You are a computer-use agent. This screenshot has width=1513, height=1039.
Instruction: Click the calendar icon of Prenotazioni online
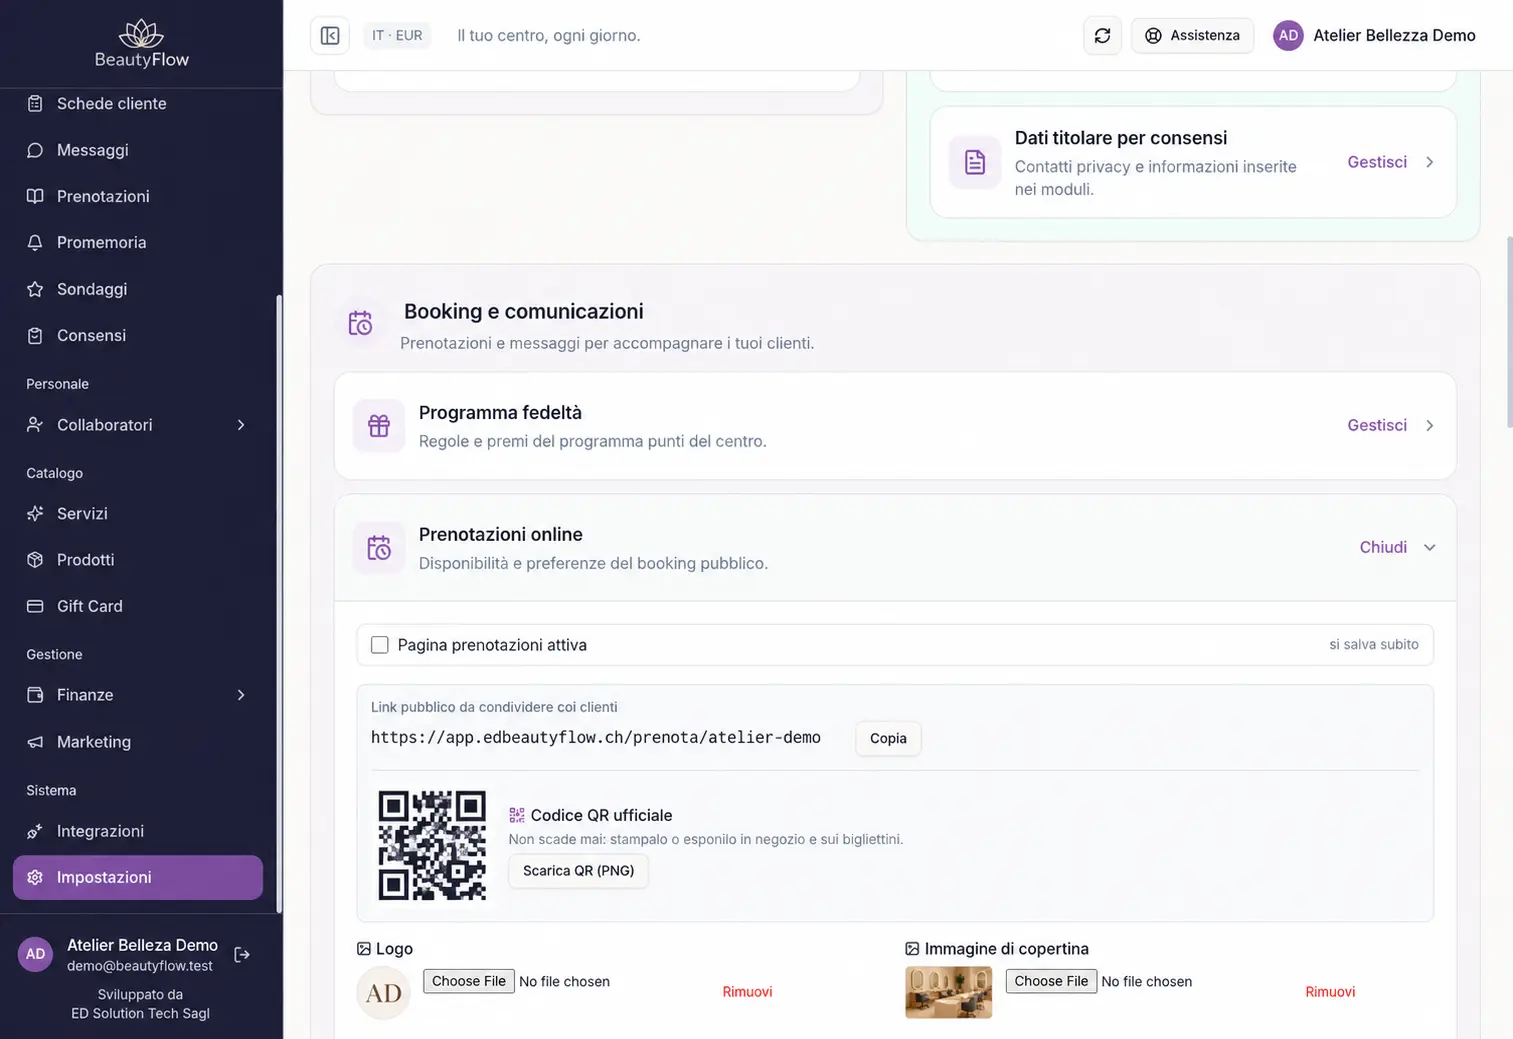click(x=379, y=548)
